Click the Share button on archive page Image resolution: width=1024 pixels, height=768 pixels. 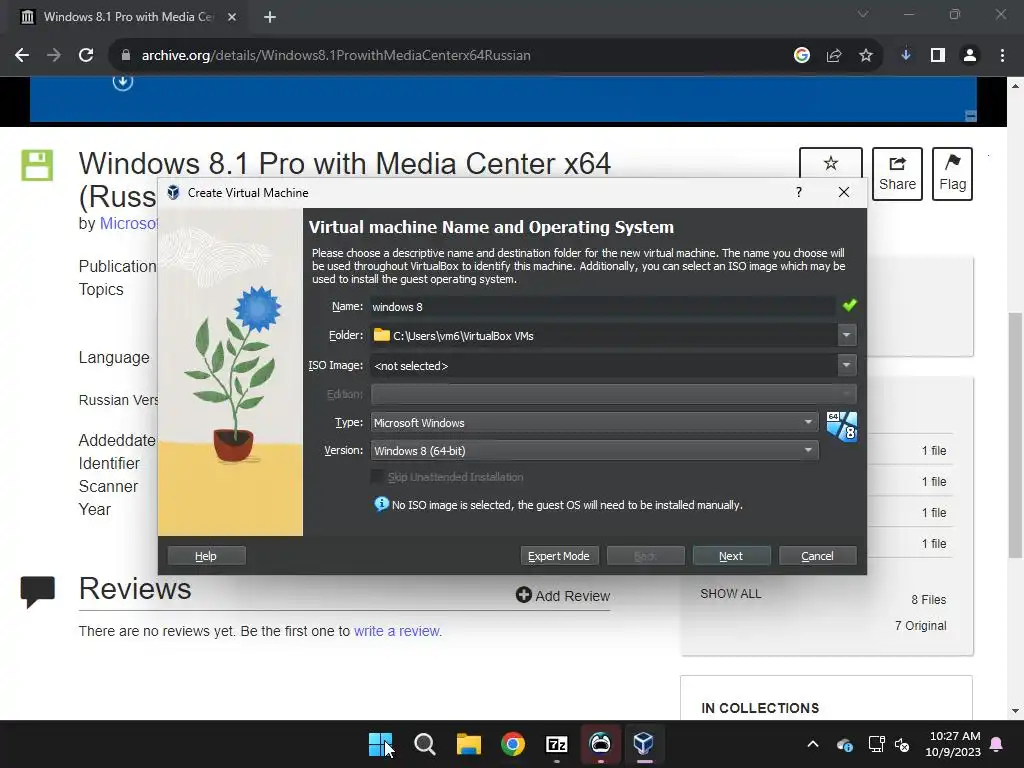(x=897, y=173)
